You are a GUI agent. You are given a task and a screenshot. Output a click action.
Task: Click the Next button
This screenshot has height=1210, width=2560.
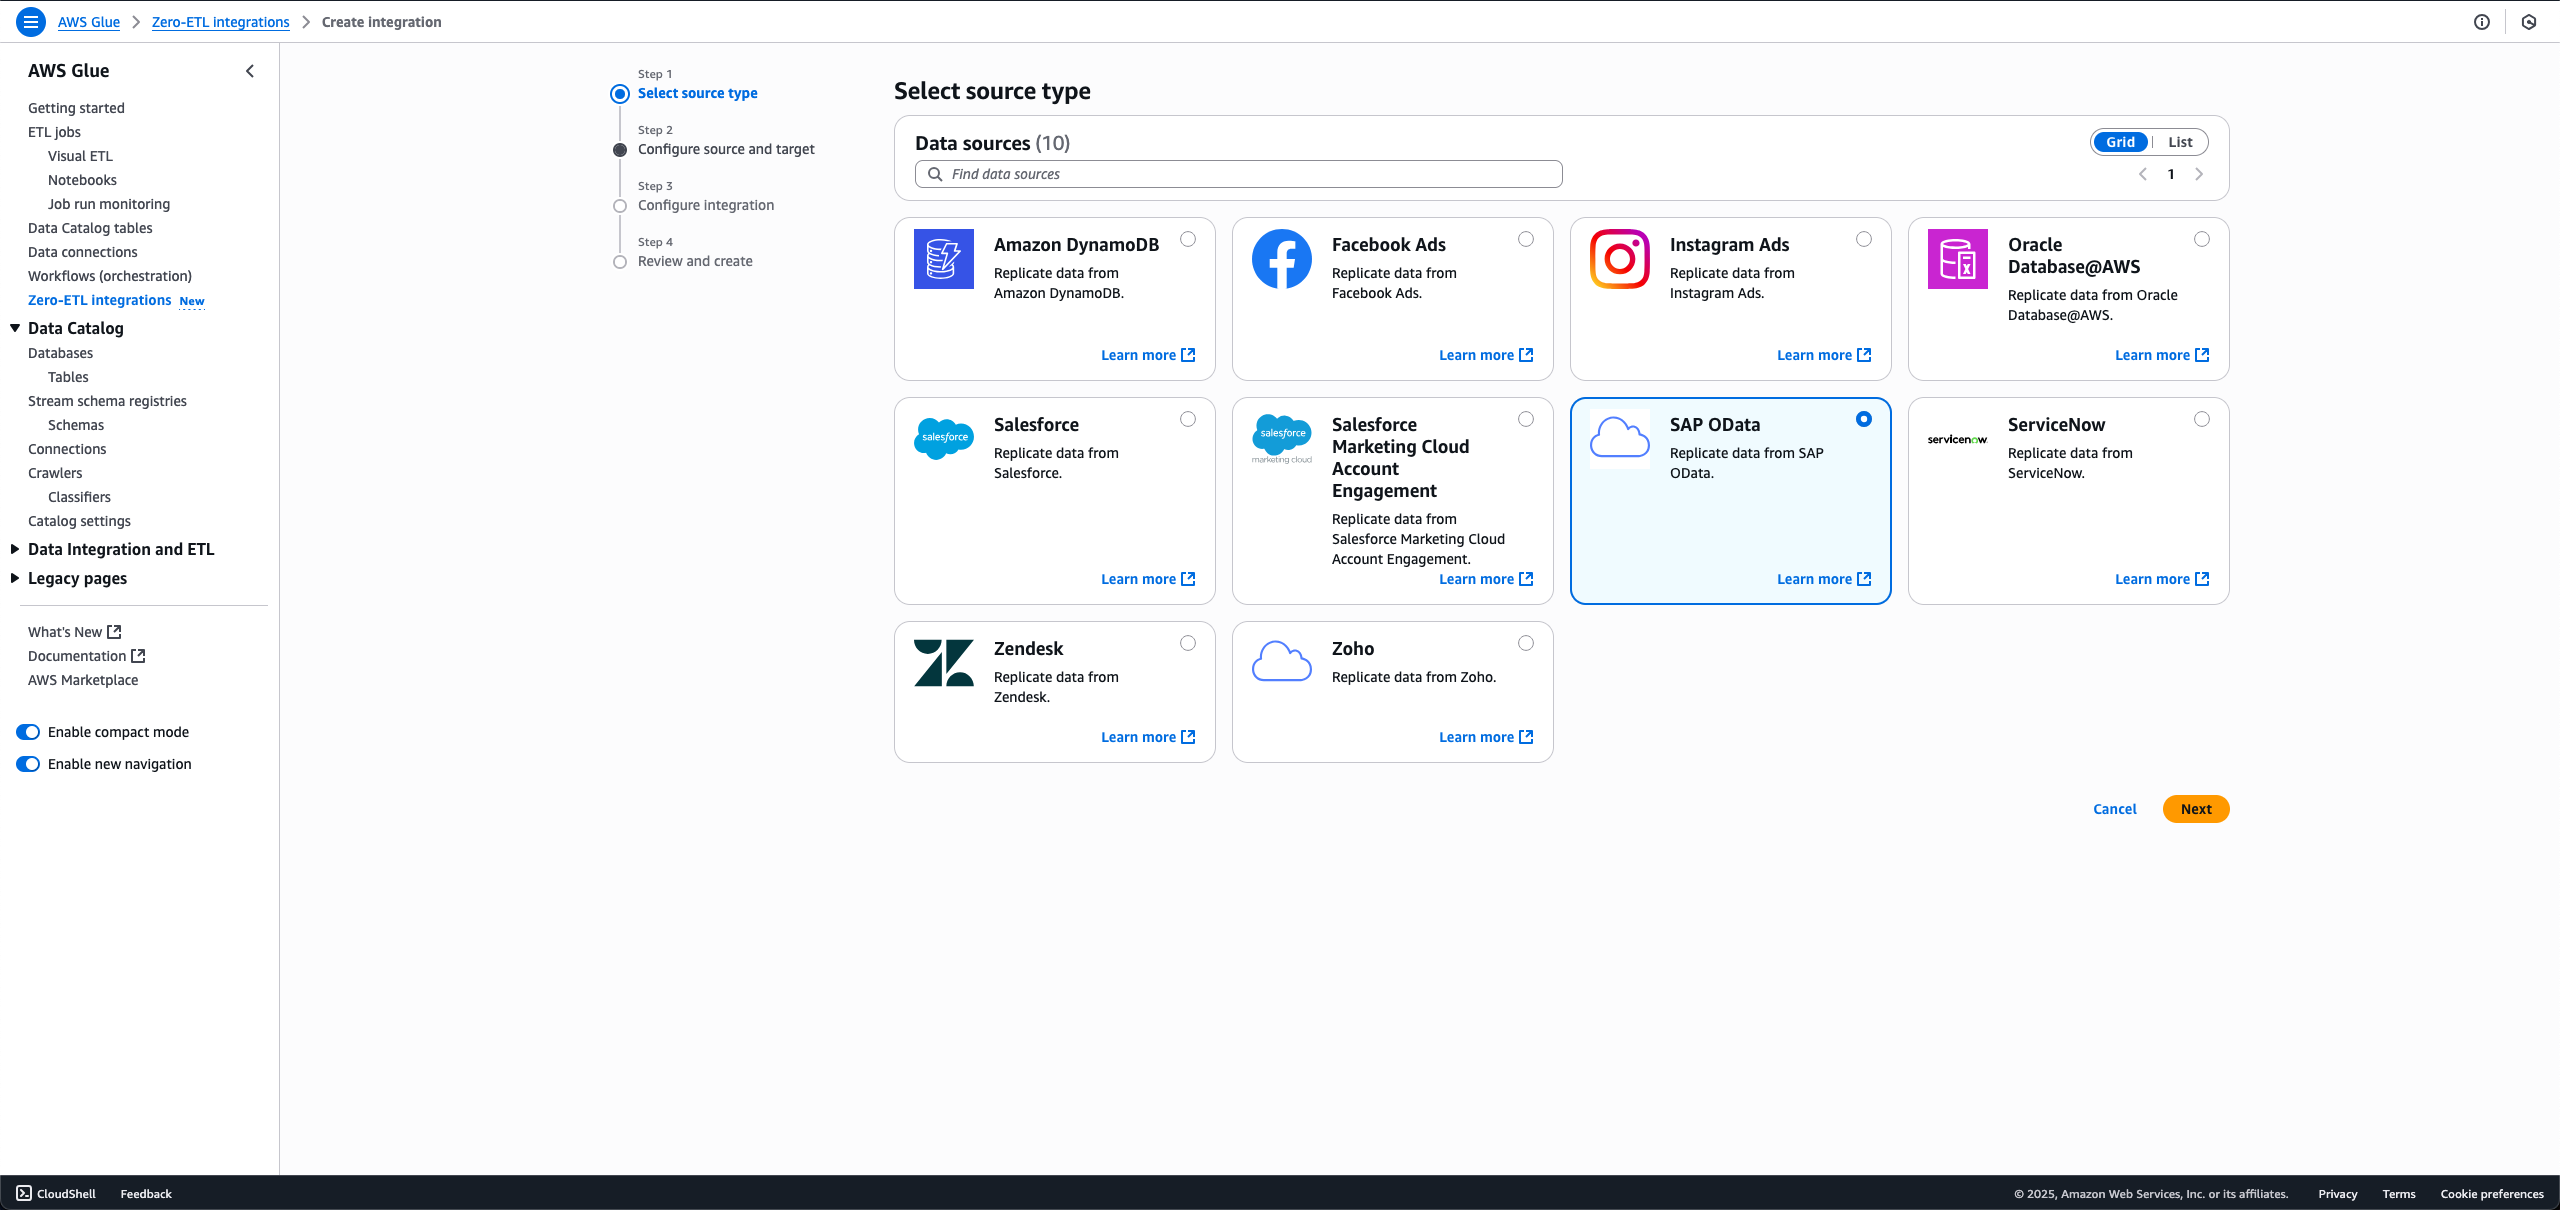pos(2195,809)
